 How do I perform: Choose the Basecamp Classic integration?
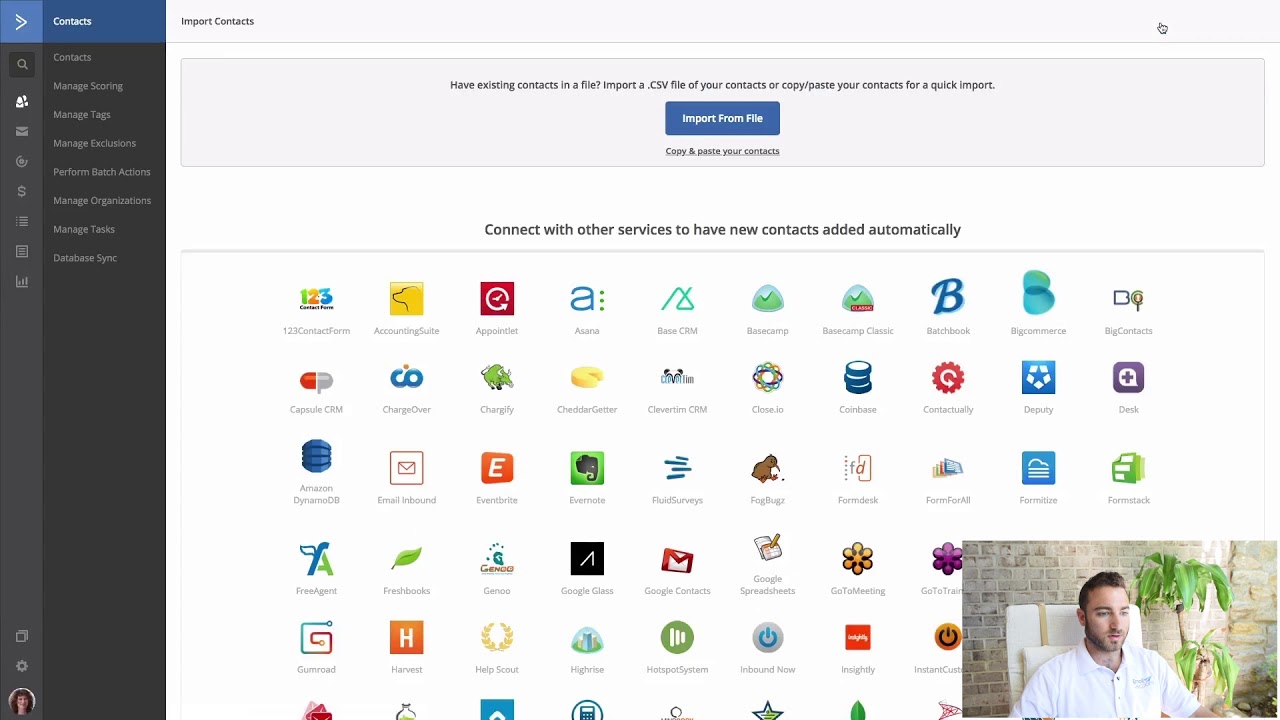pos(858,298)
